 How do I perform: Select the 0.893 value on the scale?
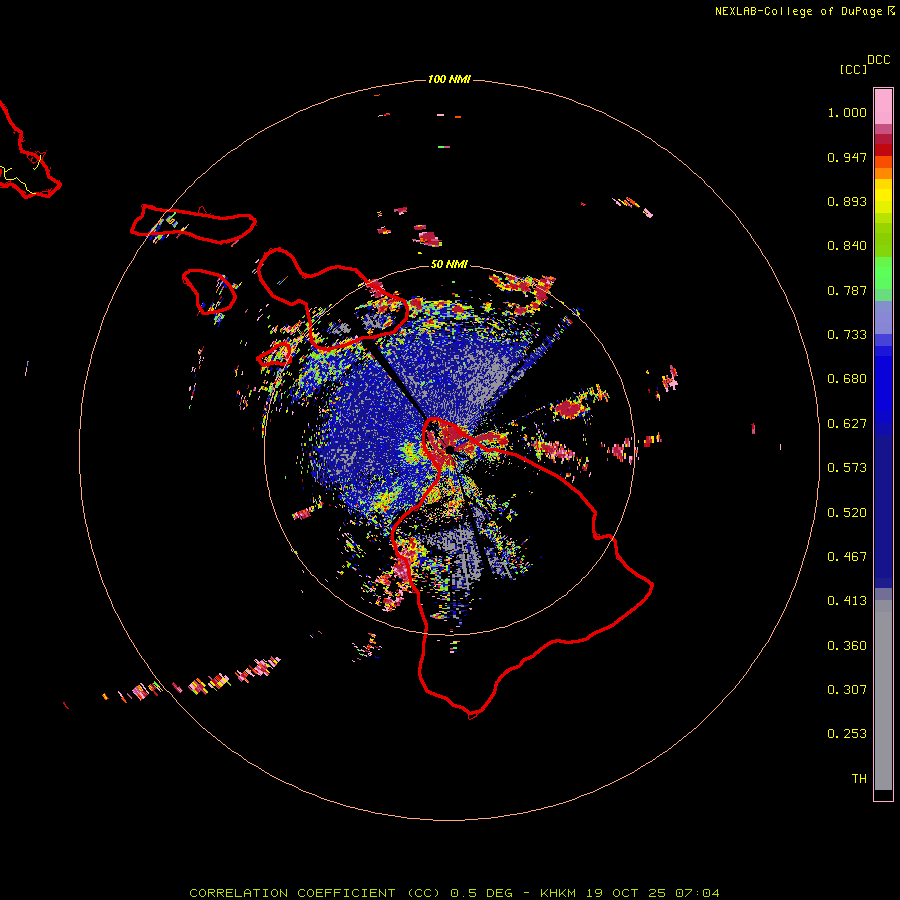tap(847, 201)
